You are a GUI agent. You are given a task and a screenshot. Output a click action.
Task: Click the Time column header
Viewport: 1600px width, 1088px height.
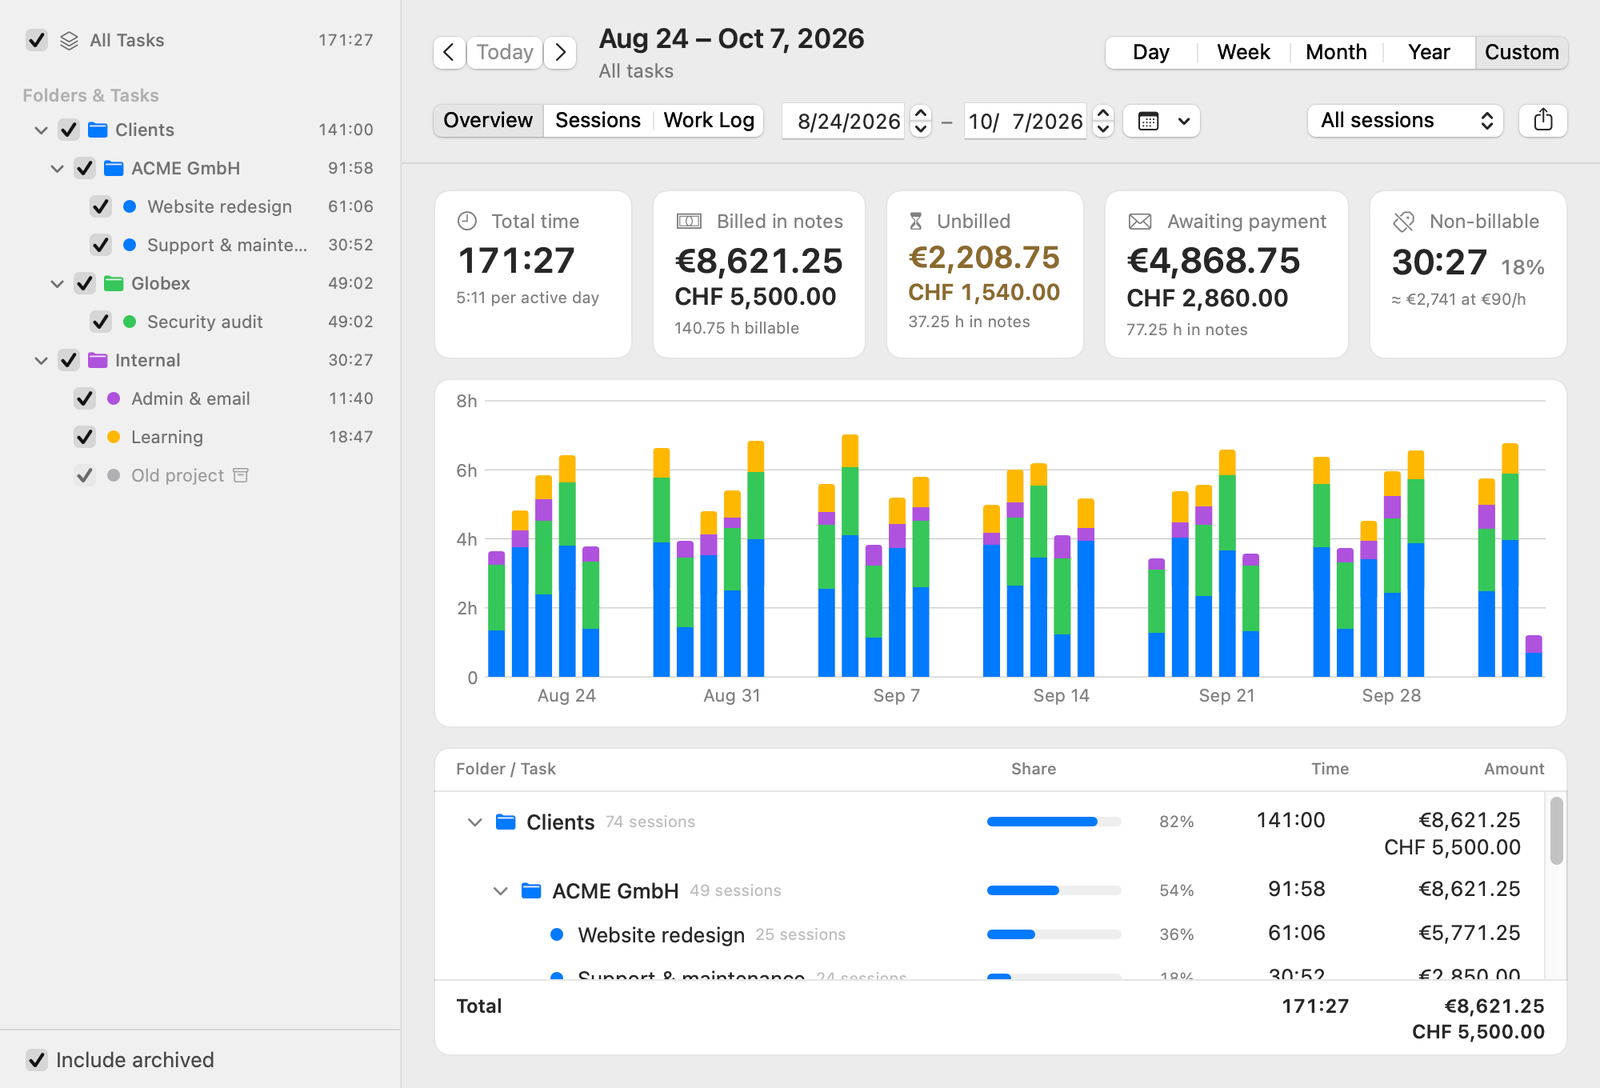point(1330,769)
